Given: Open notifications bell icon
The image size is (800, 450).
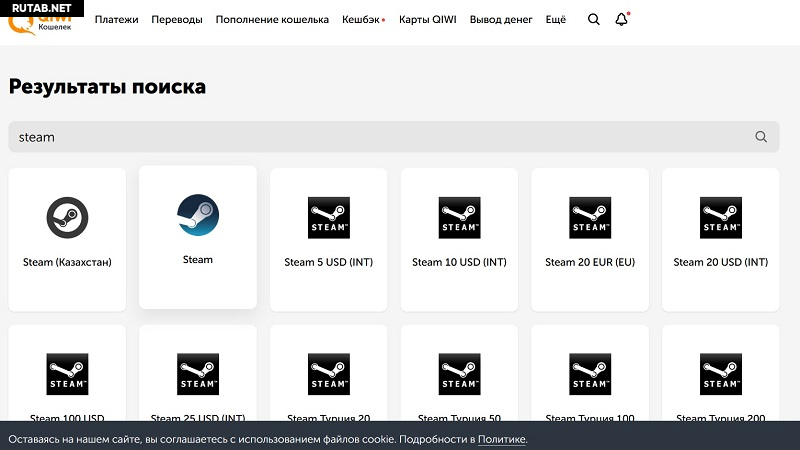Looking at the screenshot, I should point(622,20).
